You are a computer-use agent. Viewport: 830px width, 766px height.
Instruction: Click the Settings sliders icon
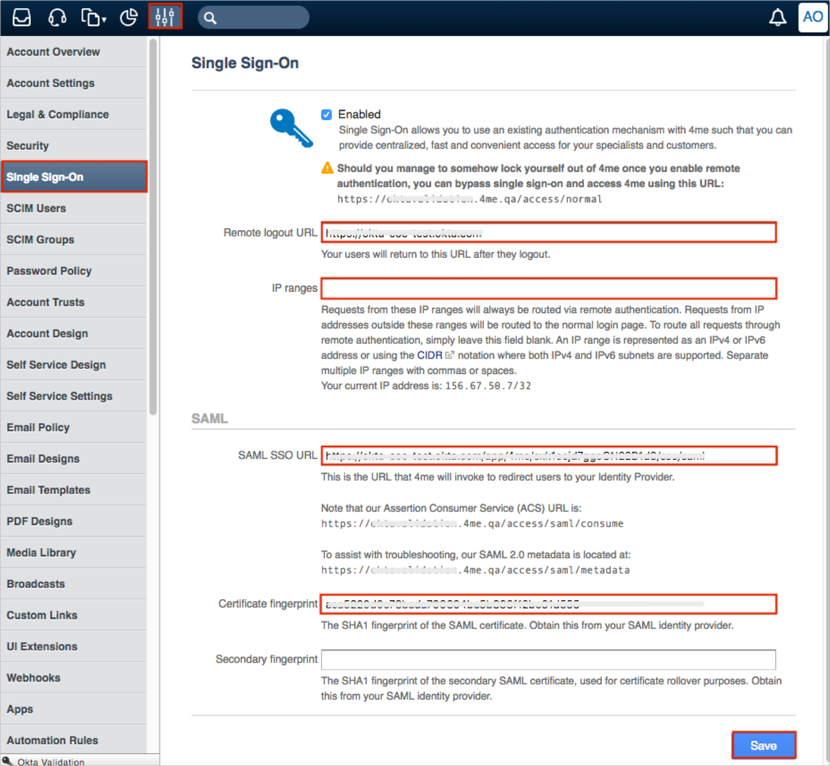pyautogui.click(x=165, y=17)
